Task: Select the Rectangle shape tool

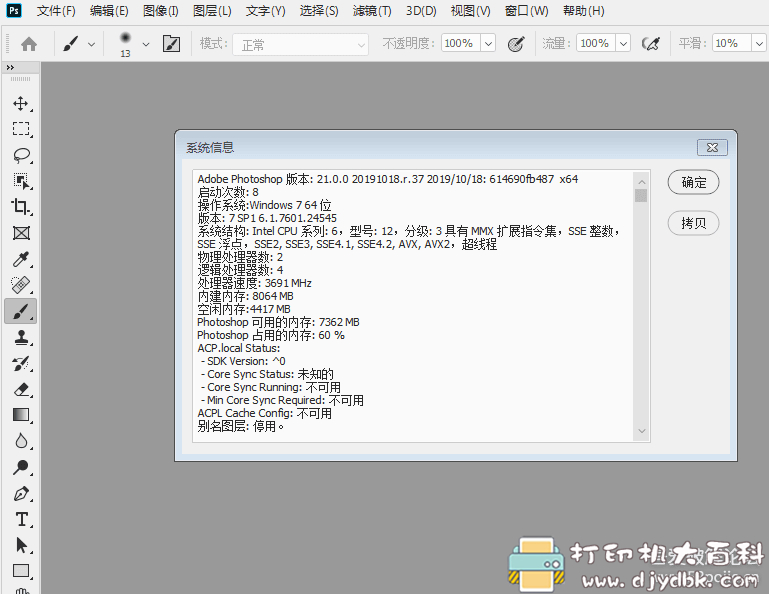Action: pos(21,571)
